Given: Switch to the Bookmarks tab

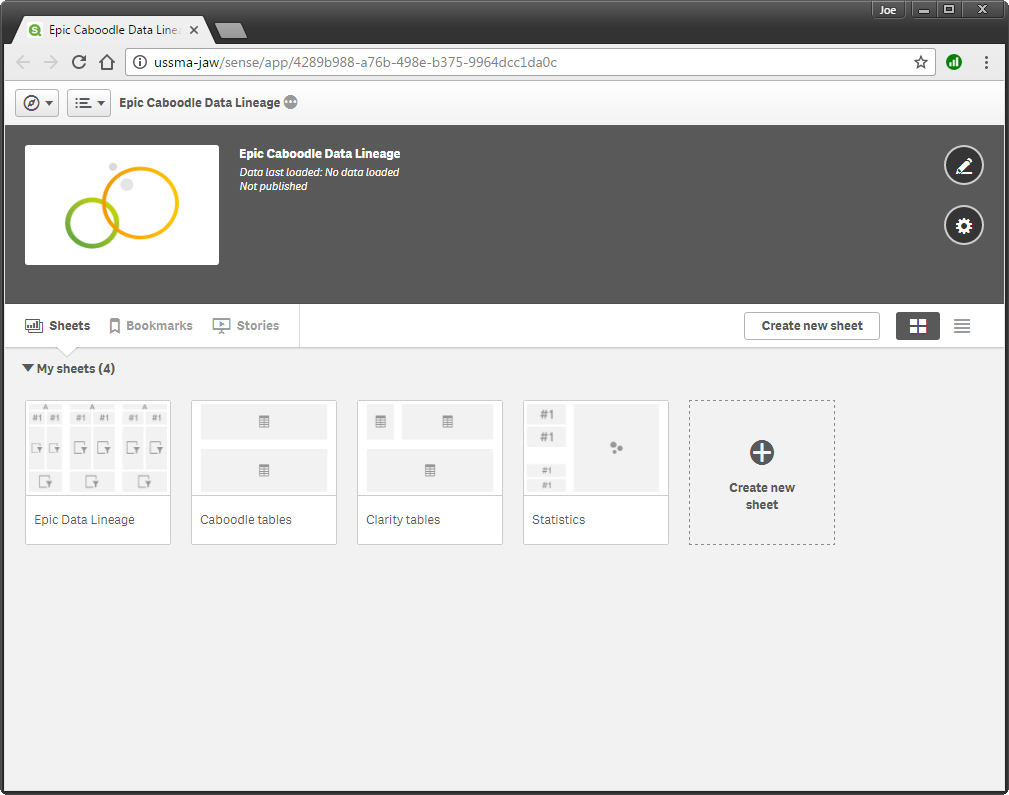Looking at the screenshot, I should point(151,326).
